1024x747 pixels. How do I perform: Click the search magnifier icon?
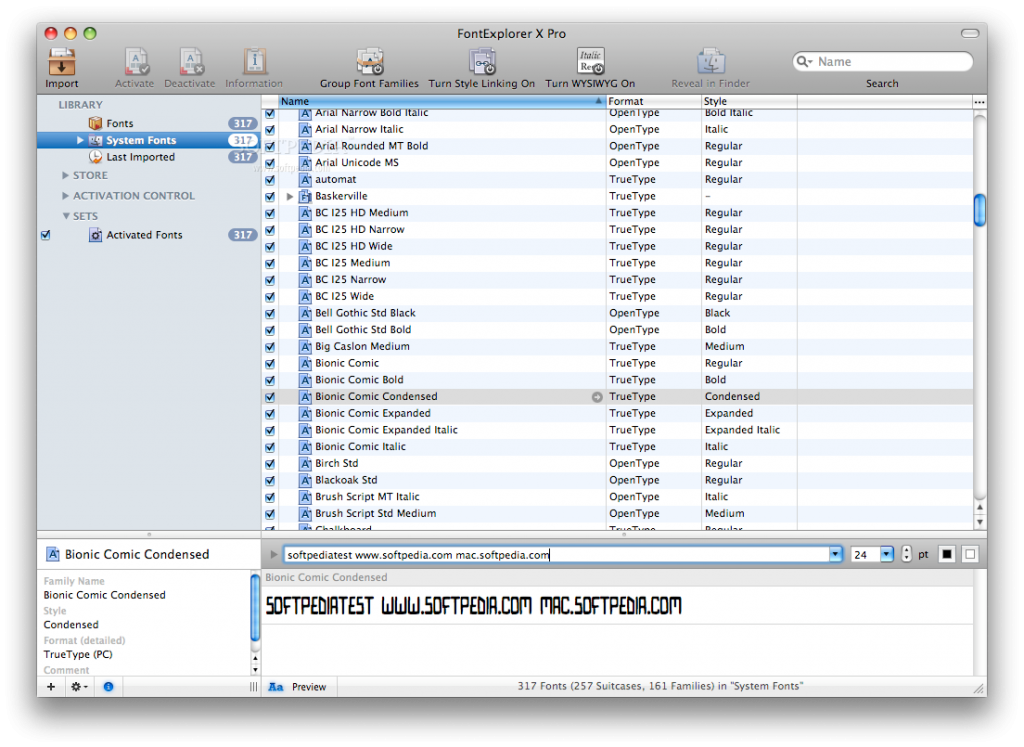[x=804, y=61]
